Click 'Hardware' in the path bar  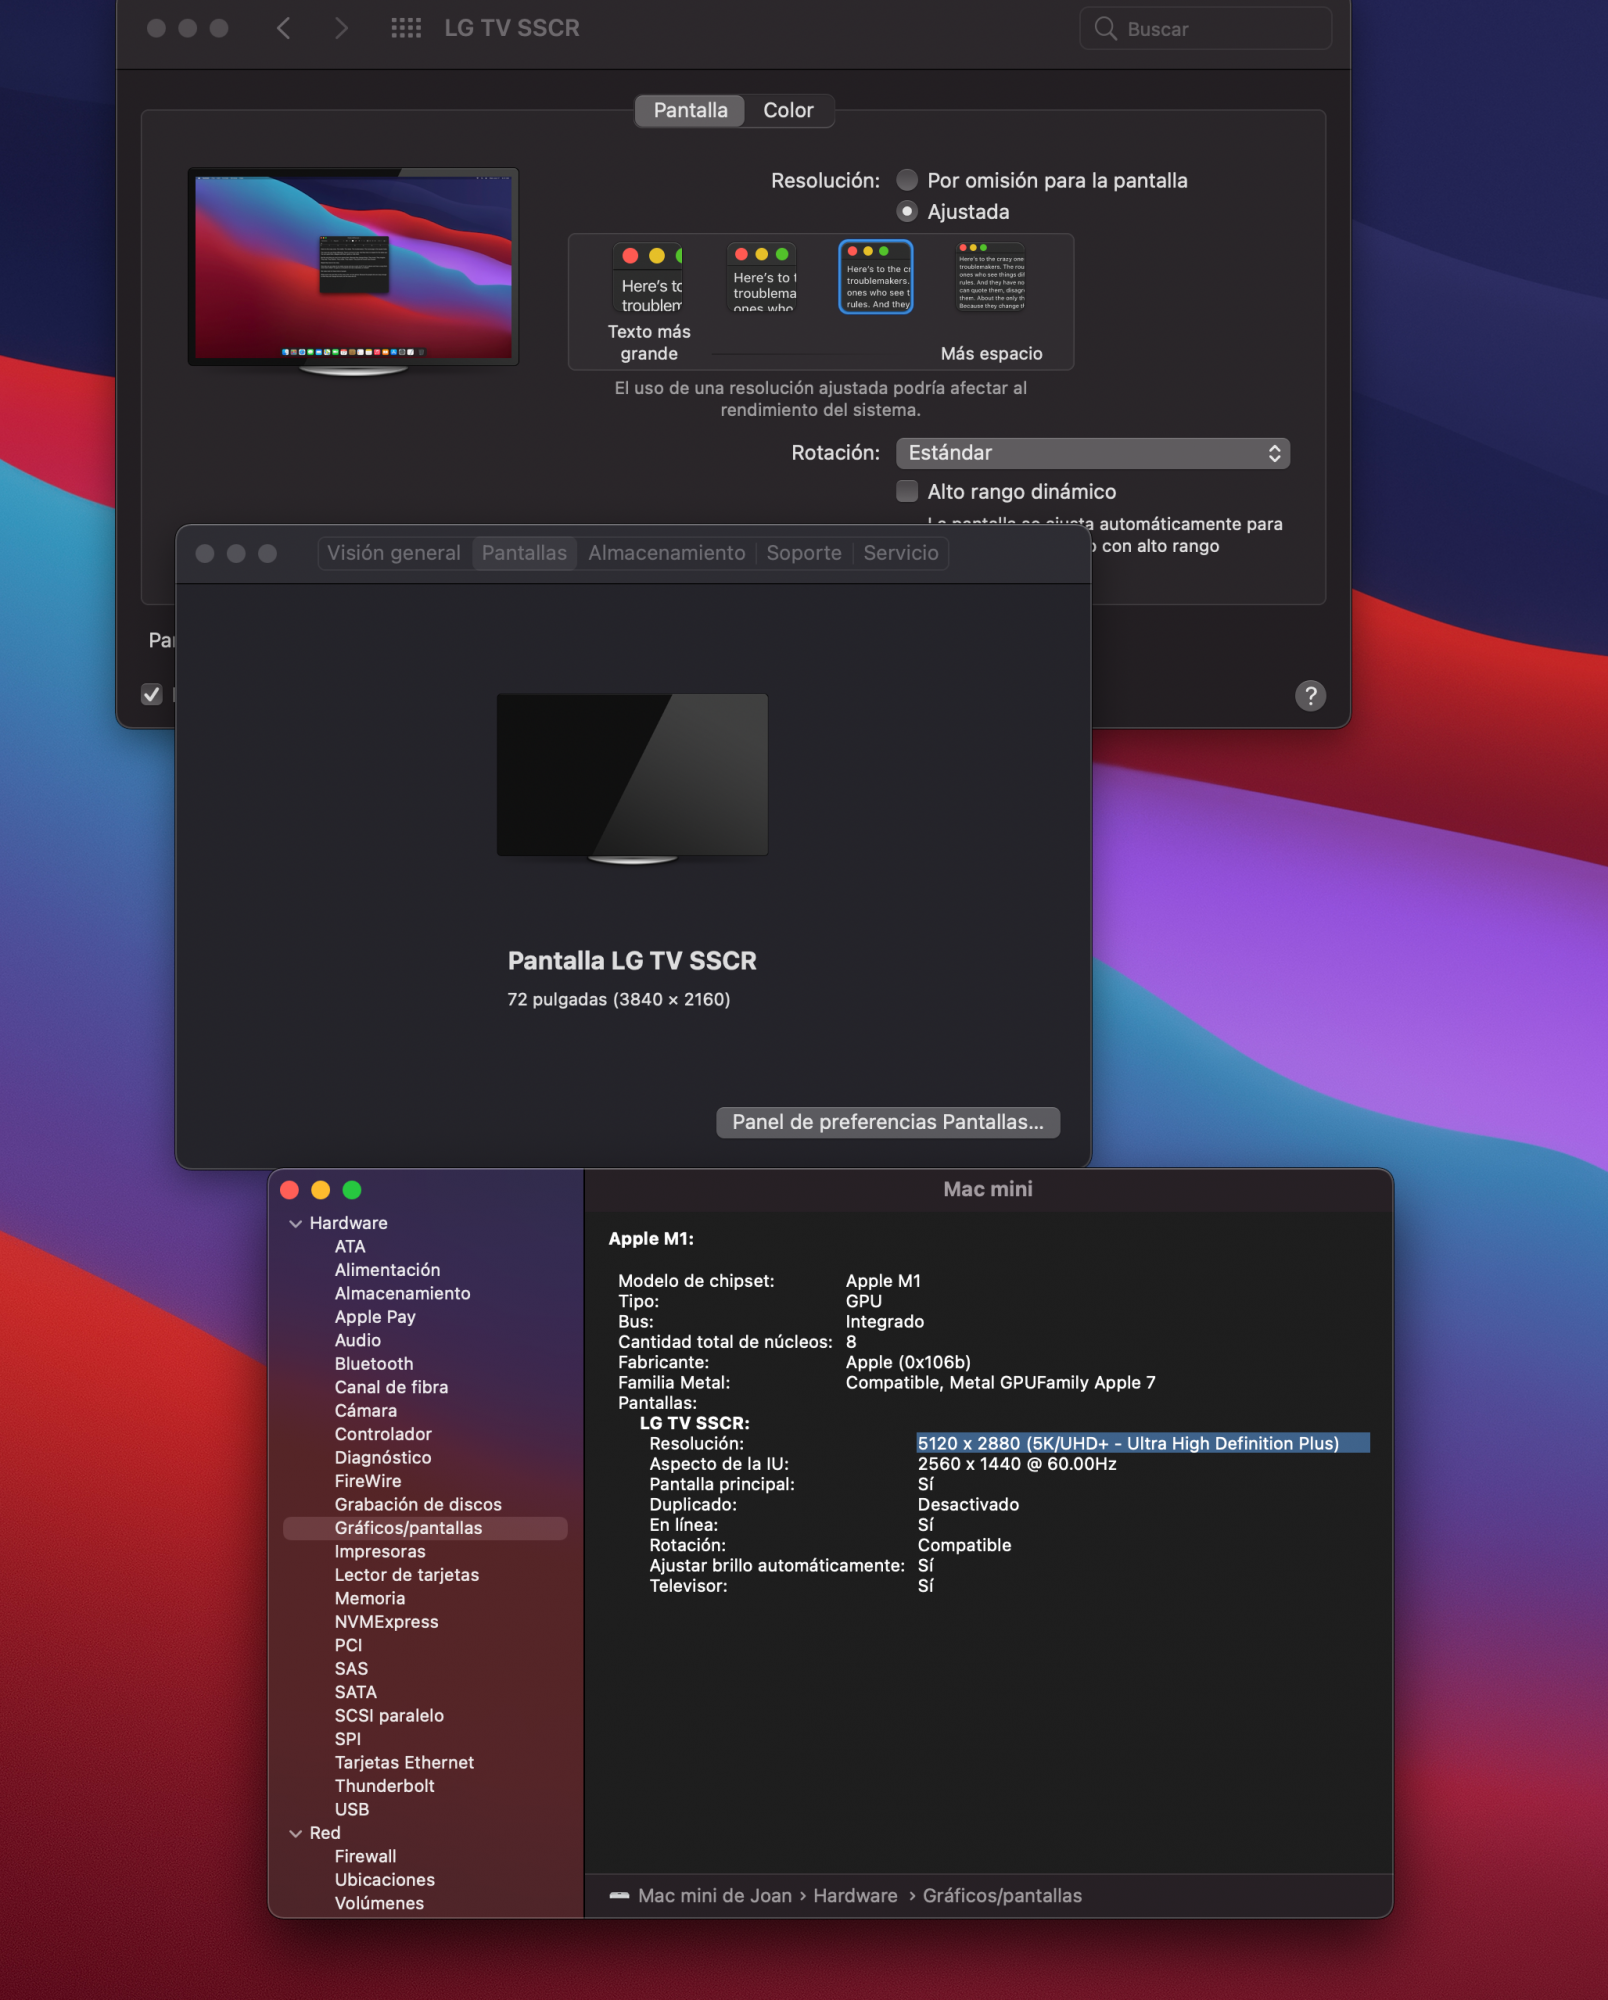855,1895
